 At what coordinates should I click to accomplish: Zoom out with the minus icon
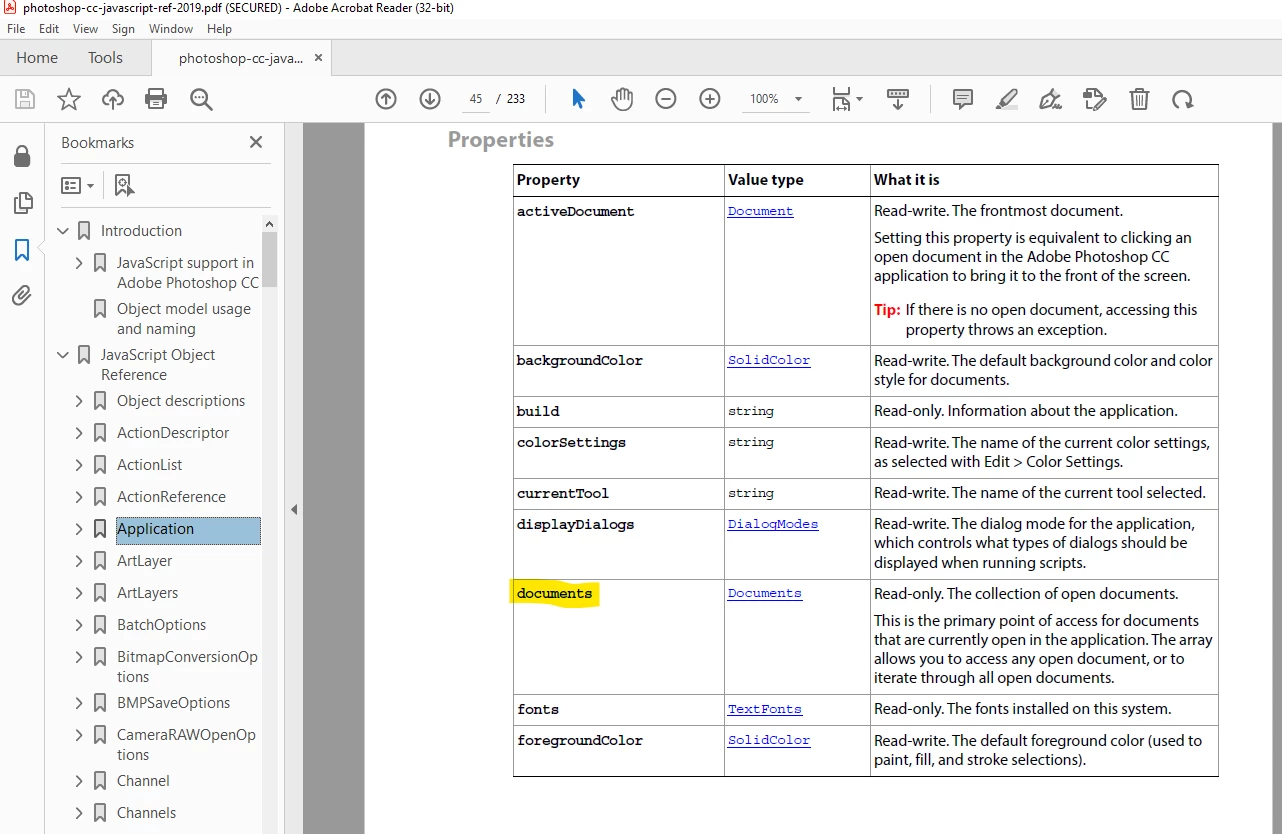pyautogui.click(x=666, y=99)
